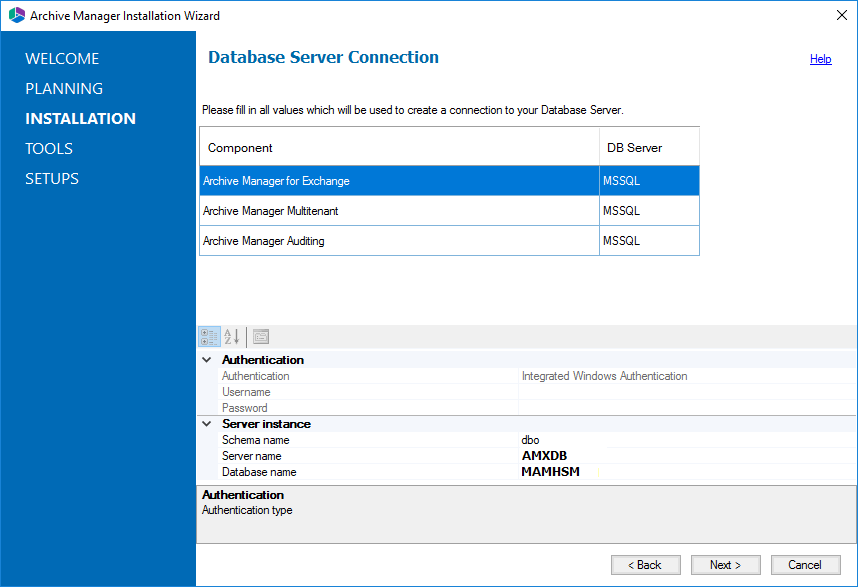Screen dimensions: 858x587
Task: Click the Back button
Action: (x=645, y=565)
